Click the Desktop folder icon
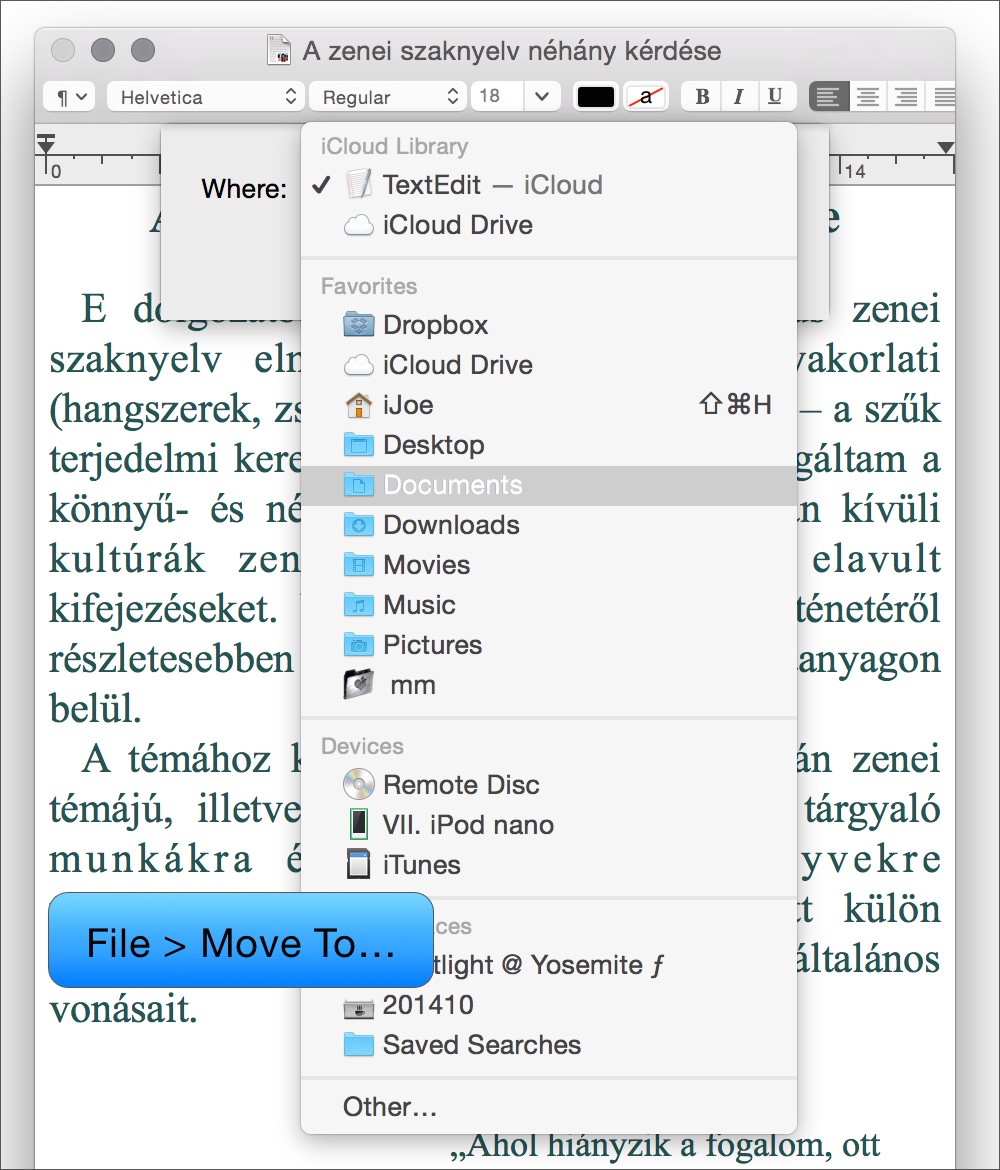1000x1170 pixels. (358, 445)
